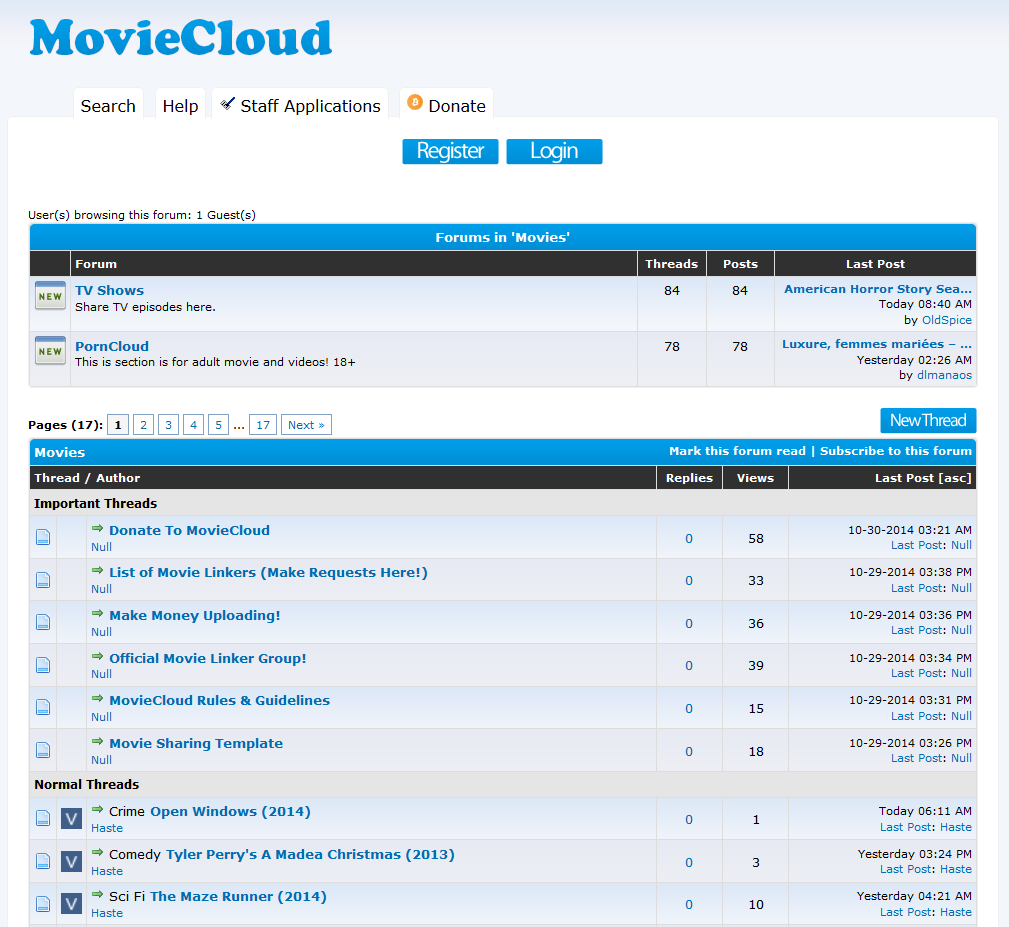Click the V prefix icon for Open Windows thread
1009x927 pixels.
click(x=71, y=819)
